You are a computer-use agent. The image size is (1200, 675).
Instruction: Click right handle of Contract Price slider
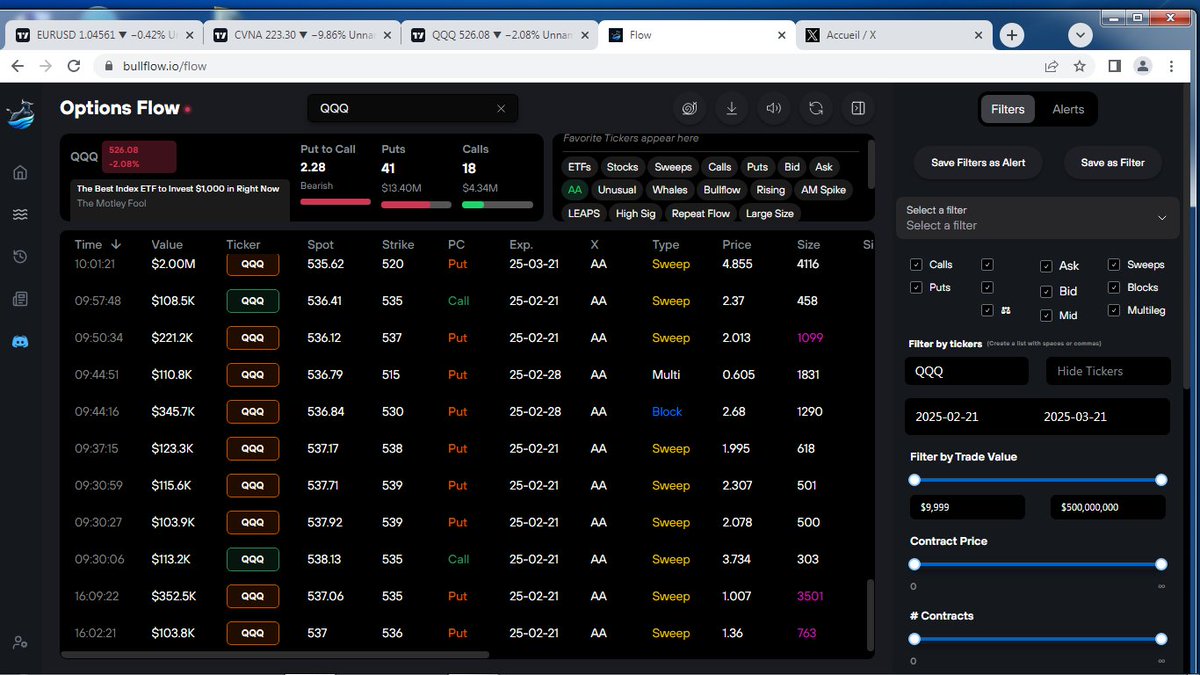point(1161,564)
